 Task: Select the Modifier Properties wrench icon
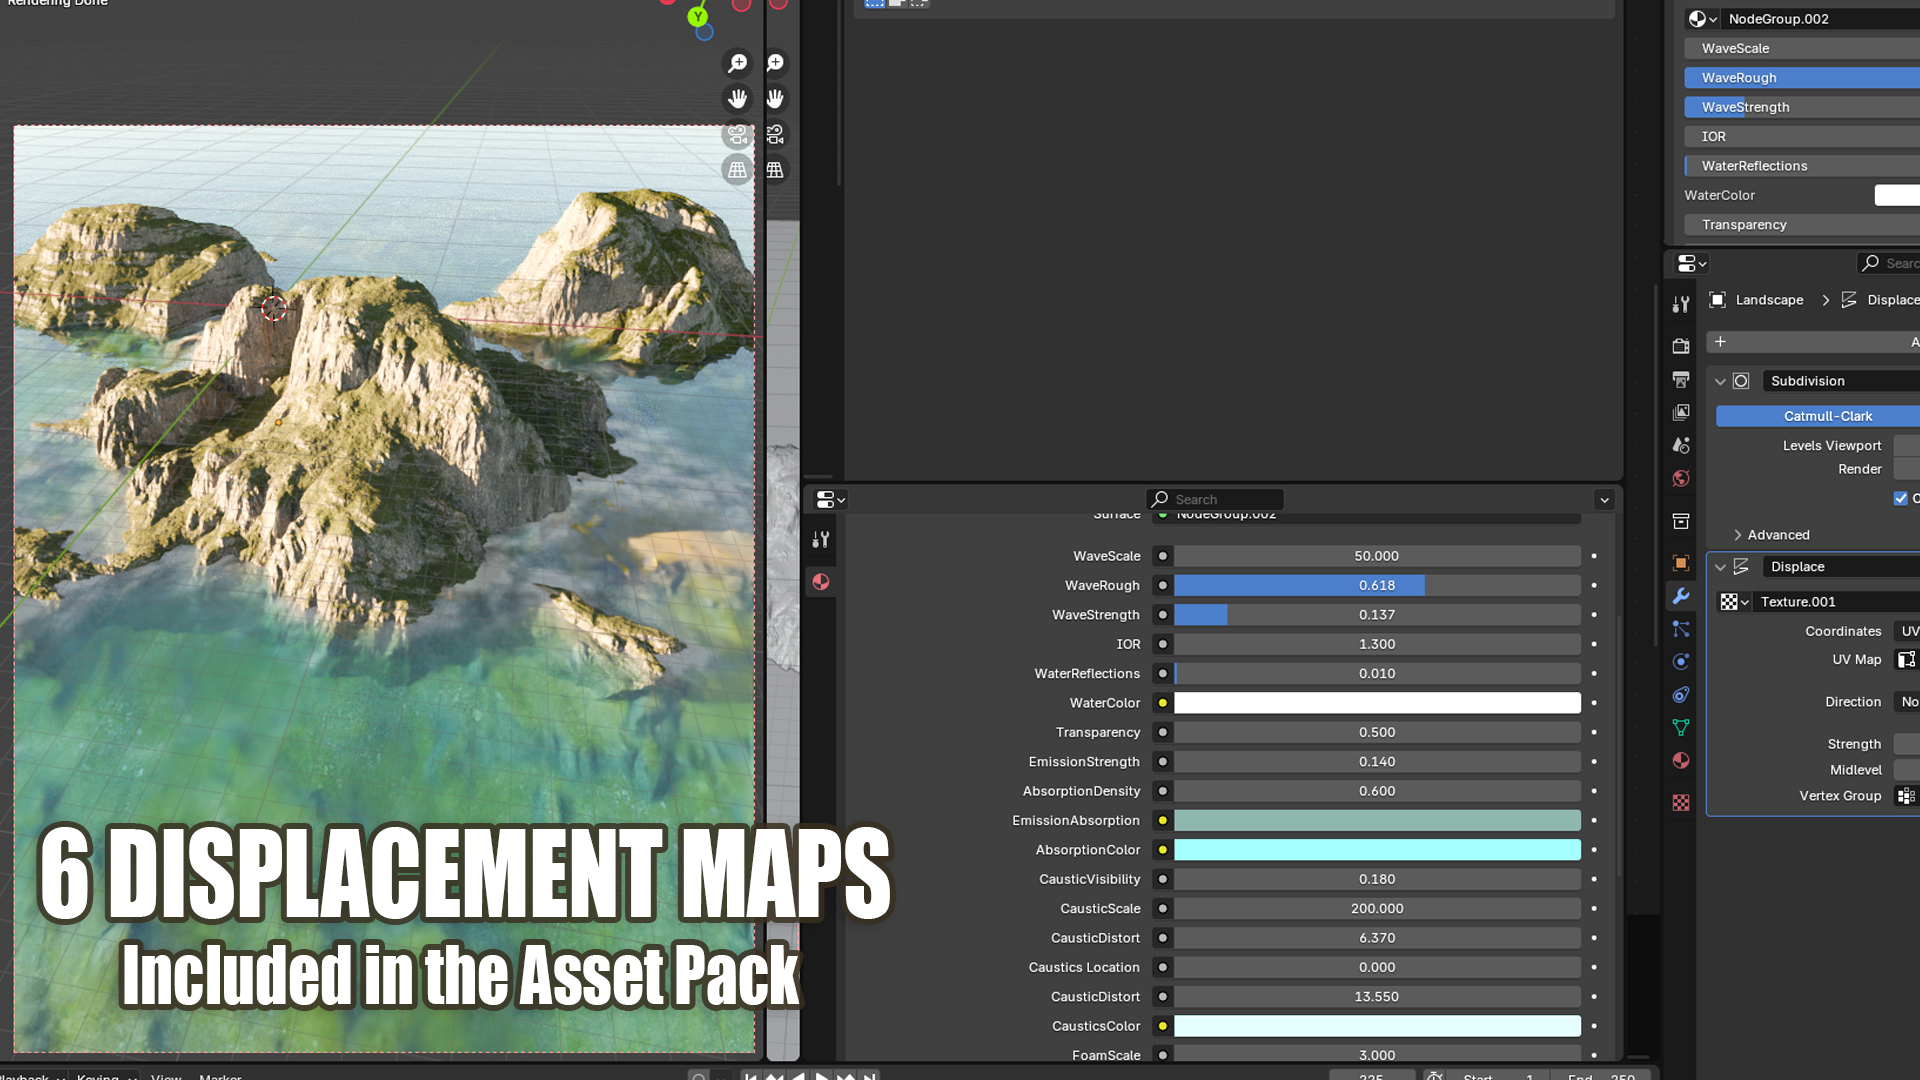pyautogui.click(x=1680, y=596)
